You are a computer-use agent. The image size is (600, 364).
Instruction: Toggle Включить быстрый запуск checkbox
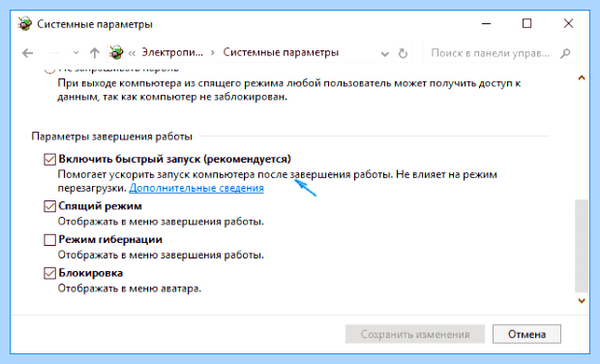click(50, 159)
